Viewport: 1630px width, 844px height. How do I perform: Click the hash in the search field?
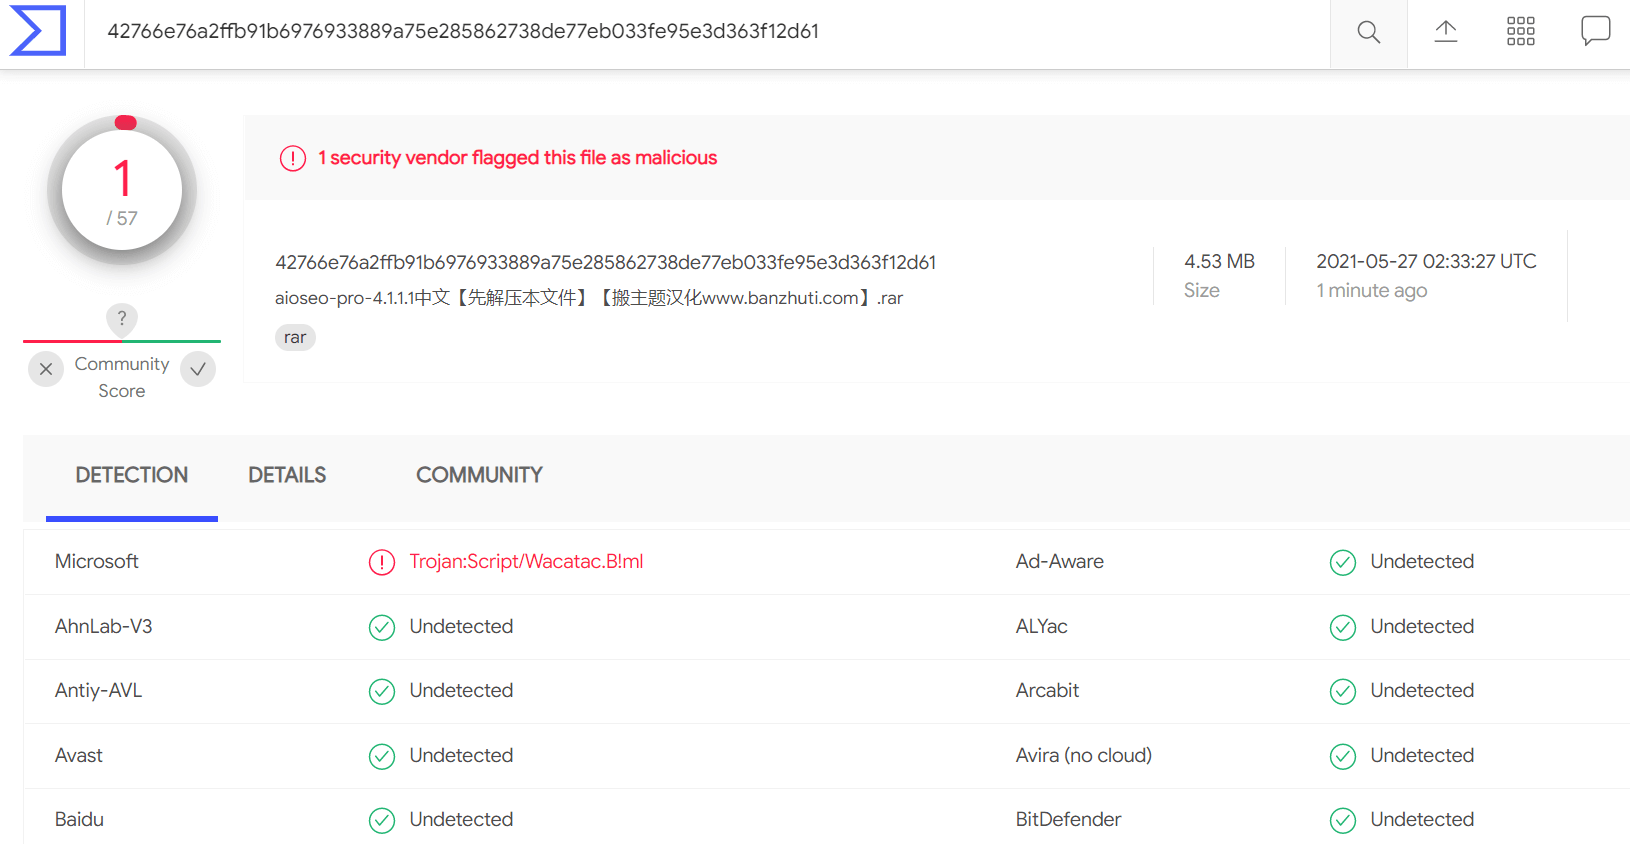coord(463,31)
